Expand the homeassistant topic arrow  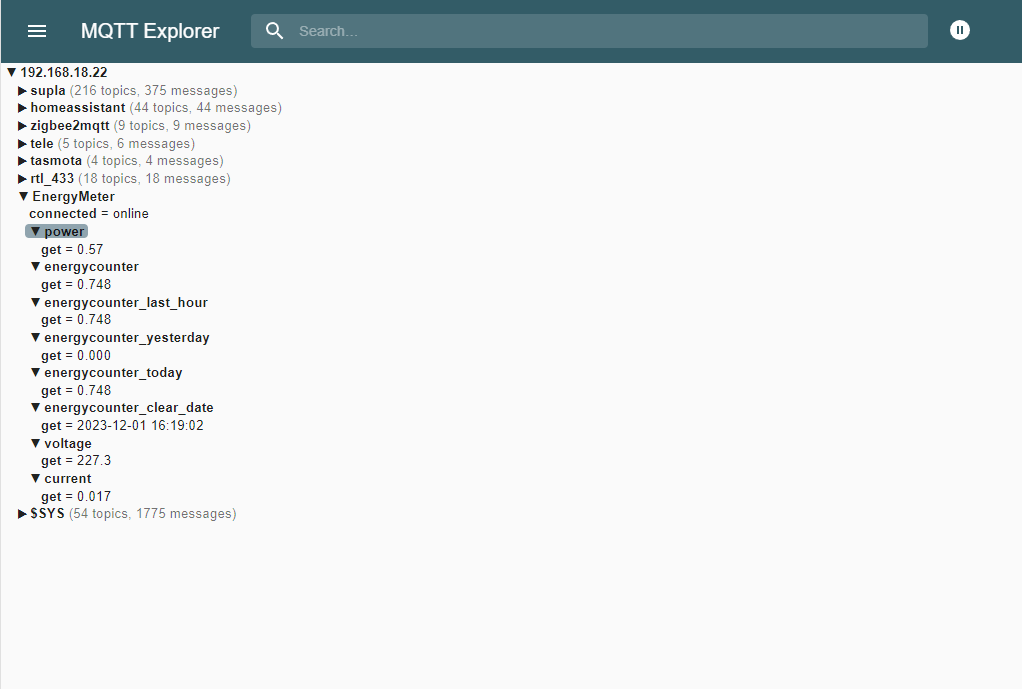(22, 108)
